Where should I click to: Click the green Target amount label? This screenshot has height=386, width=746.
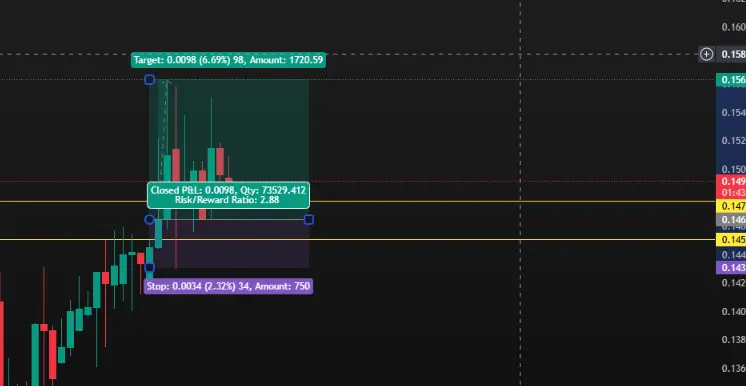(x=228, y=60)
